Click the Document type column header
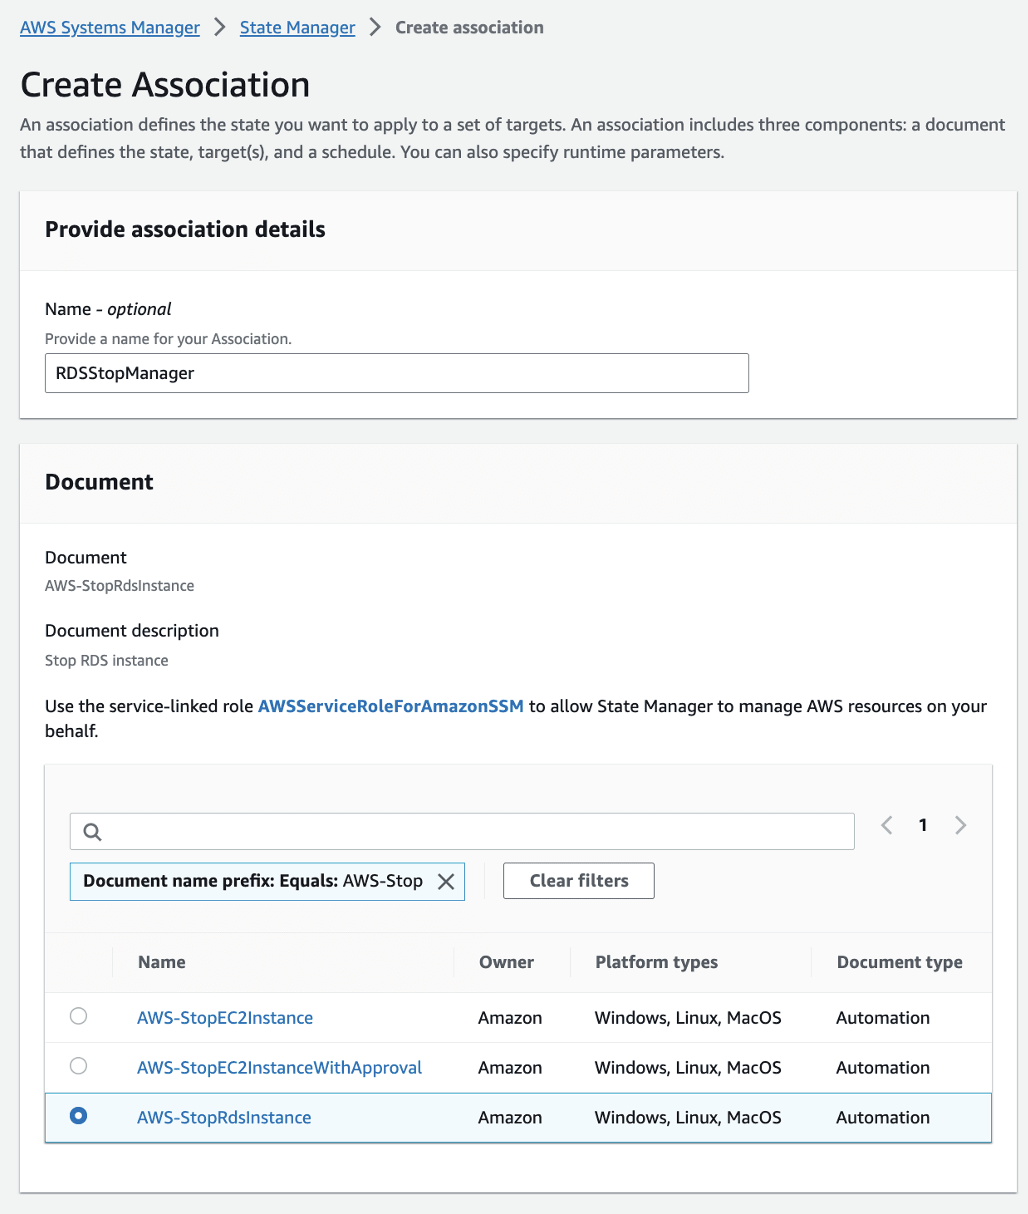The width and height of the screenshot is (1028, 1214). click(x=900, y=962)
